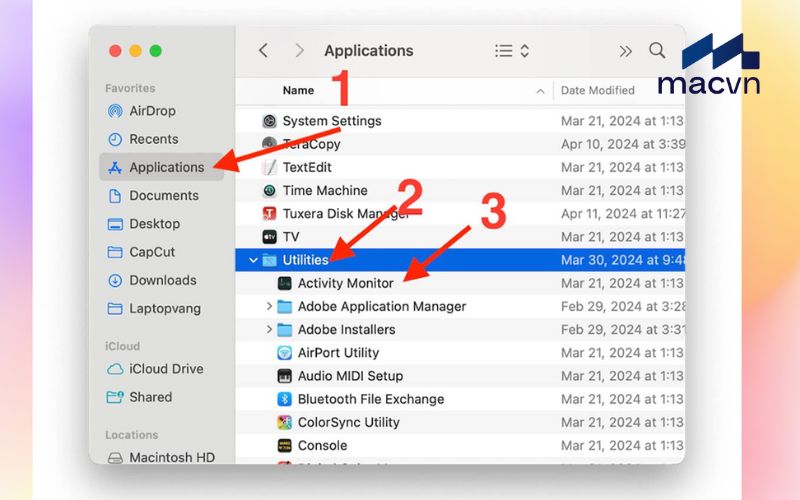Image resolution: width=800 pixels, height=500 pixels.
Task: Click the Time Machine name text
Action: pos(325,190)
